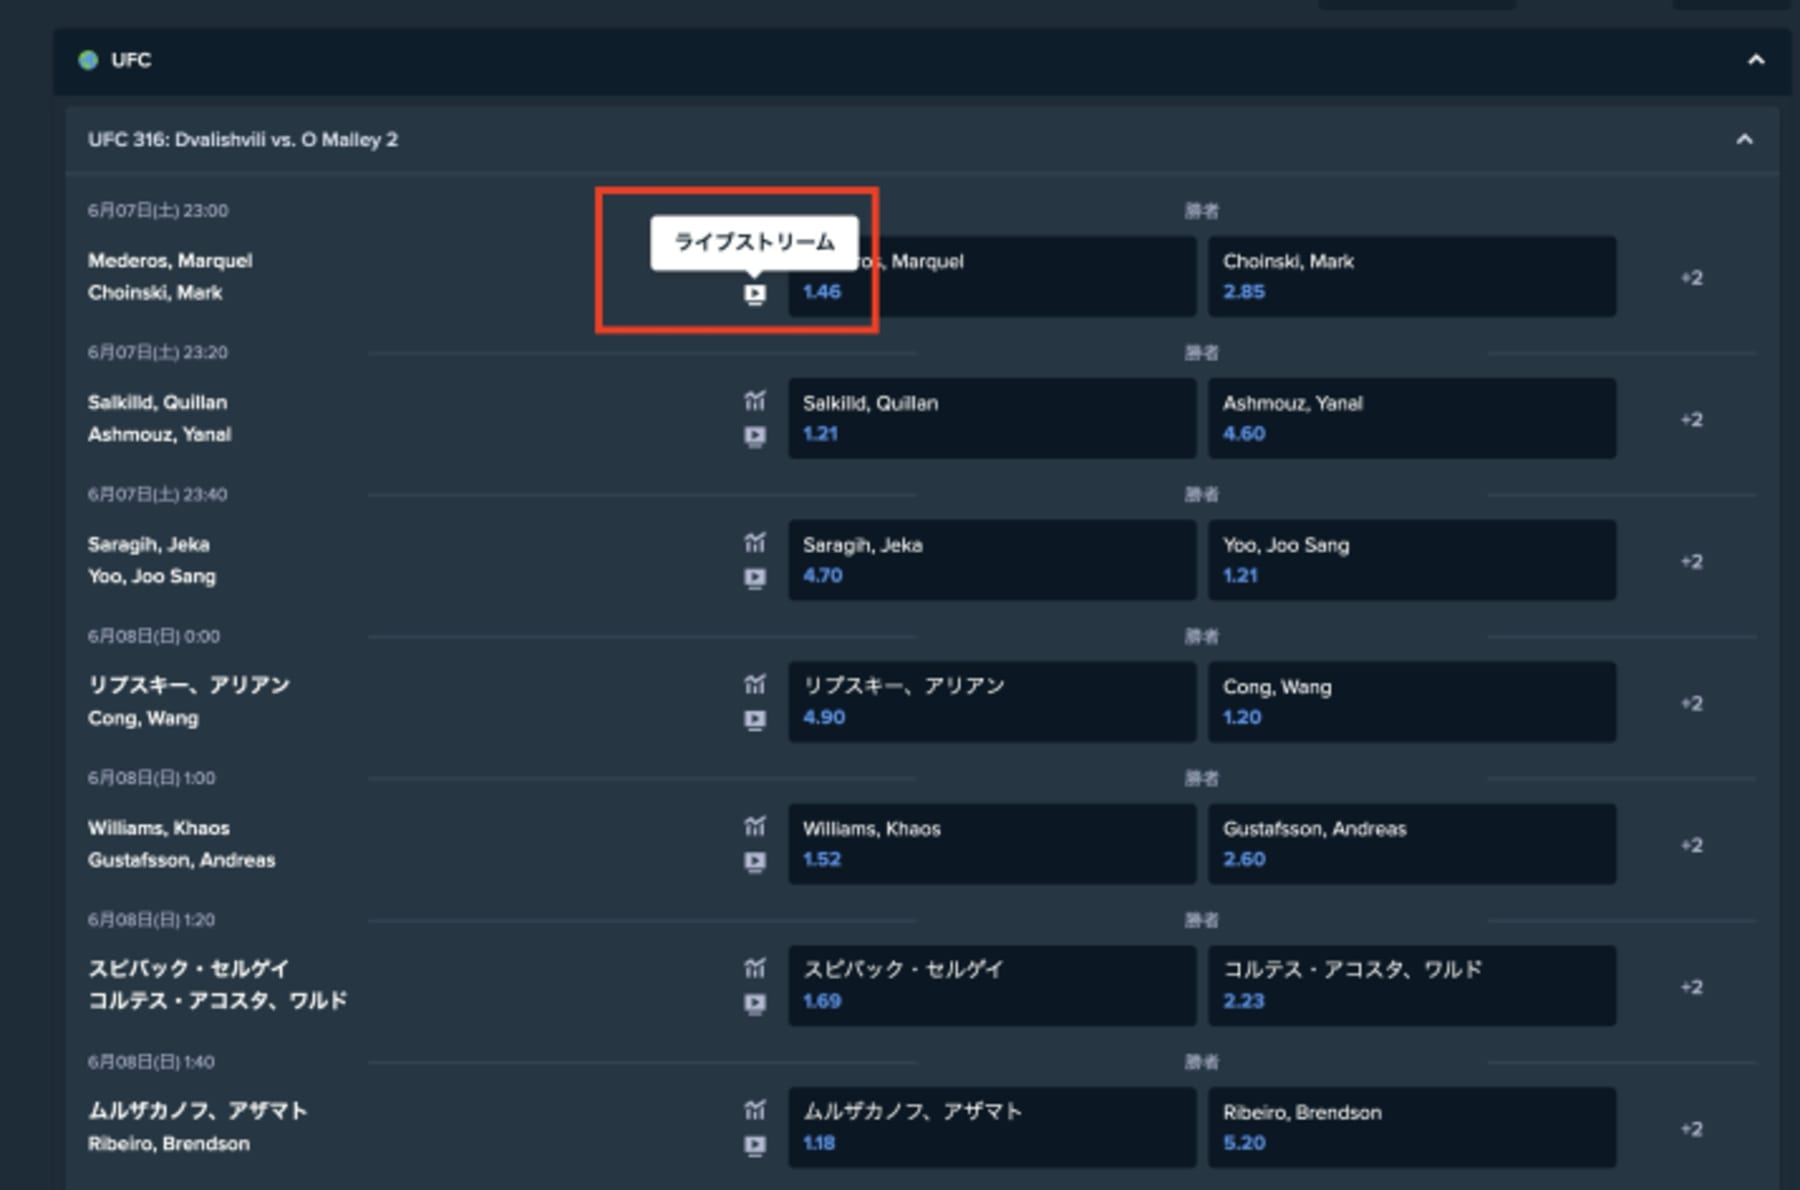Click live stream icon for Saragih vs Yoo
Viewport: 1800px width, 1190px height.
pos(755,578)
